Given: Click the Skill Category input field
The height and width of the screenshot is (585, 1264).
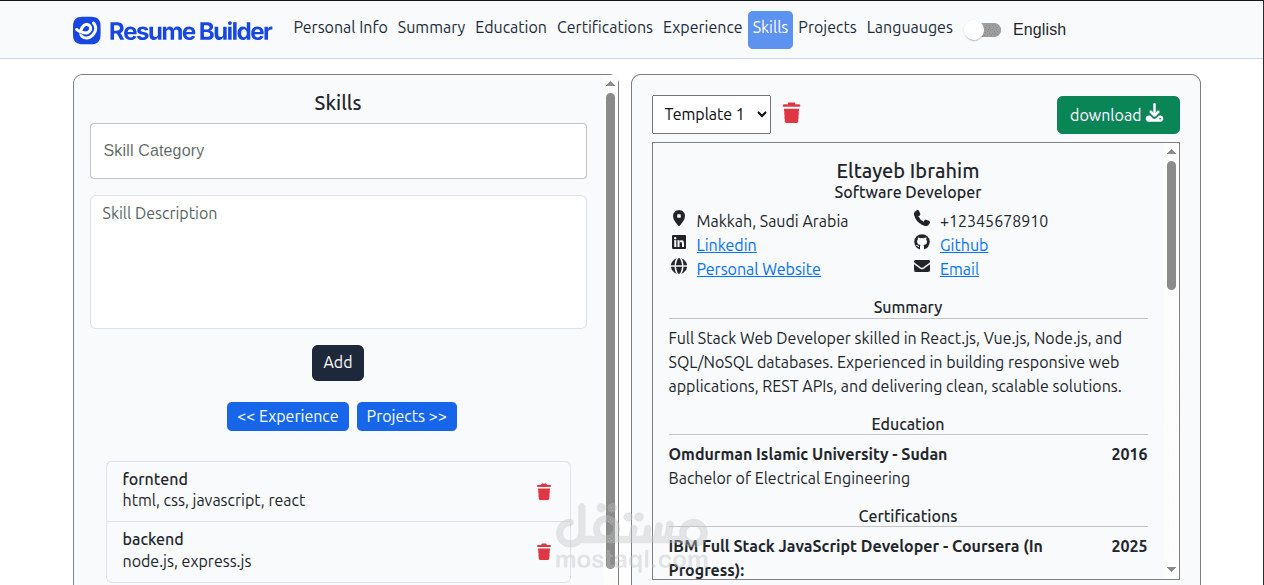Looking at the screenshot, I should point(338,151).
